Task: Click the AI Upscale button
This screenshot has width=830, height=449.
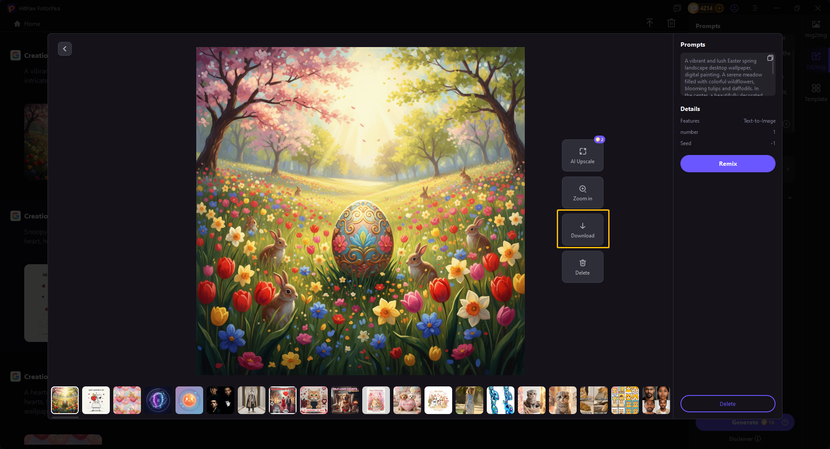Action: (582, 155)
